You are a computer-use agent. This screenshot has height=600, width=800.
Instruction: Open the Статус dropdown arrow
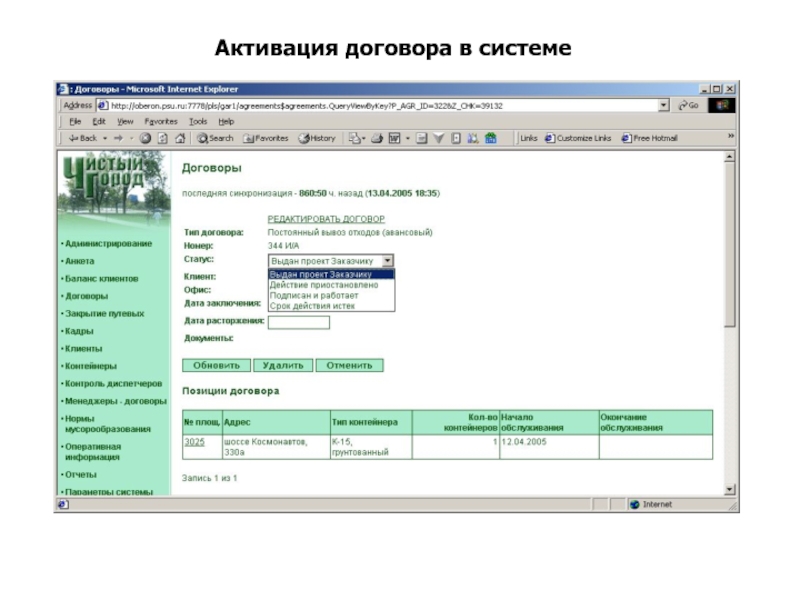(388, 260)
